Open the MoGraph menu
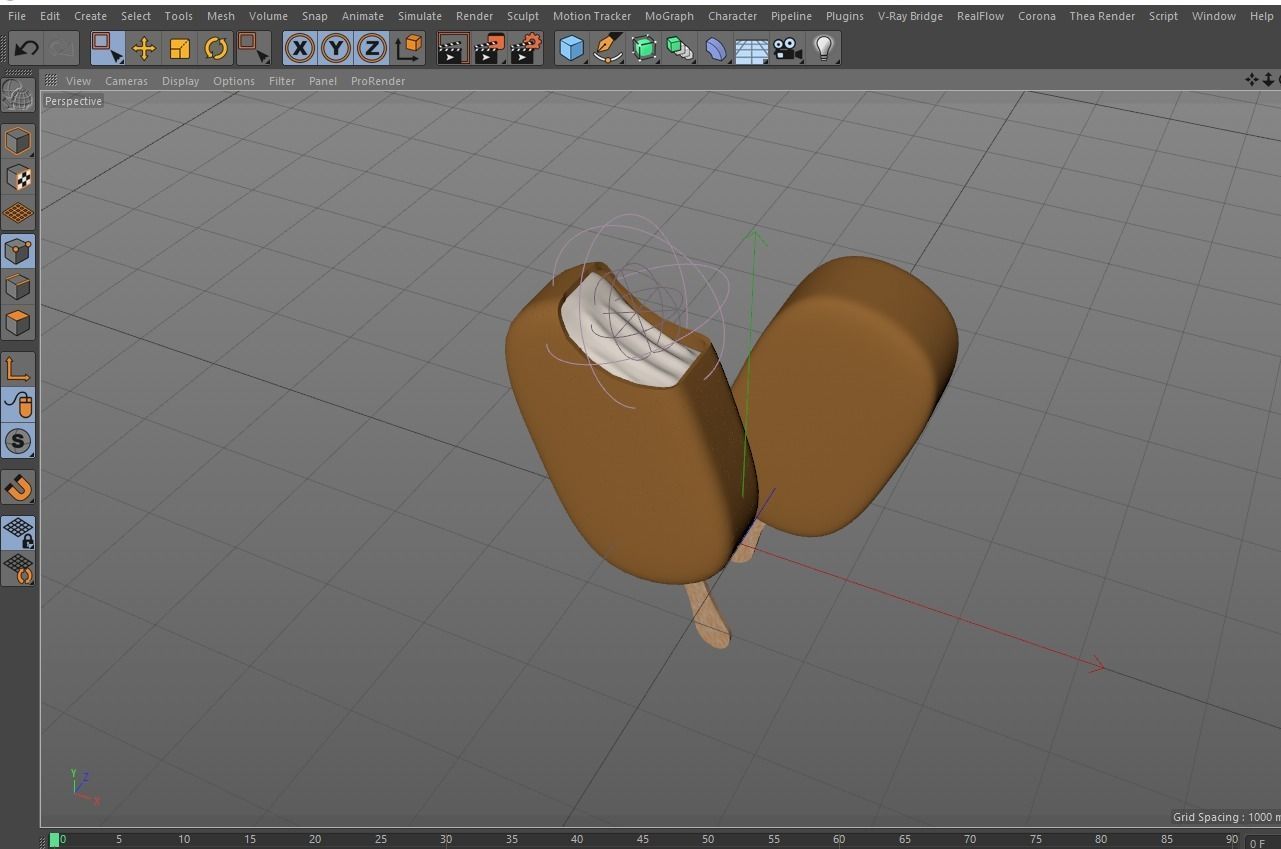 [x=669, y=16]
